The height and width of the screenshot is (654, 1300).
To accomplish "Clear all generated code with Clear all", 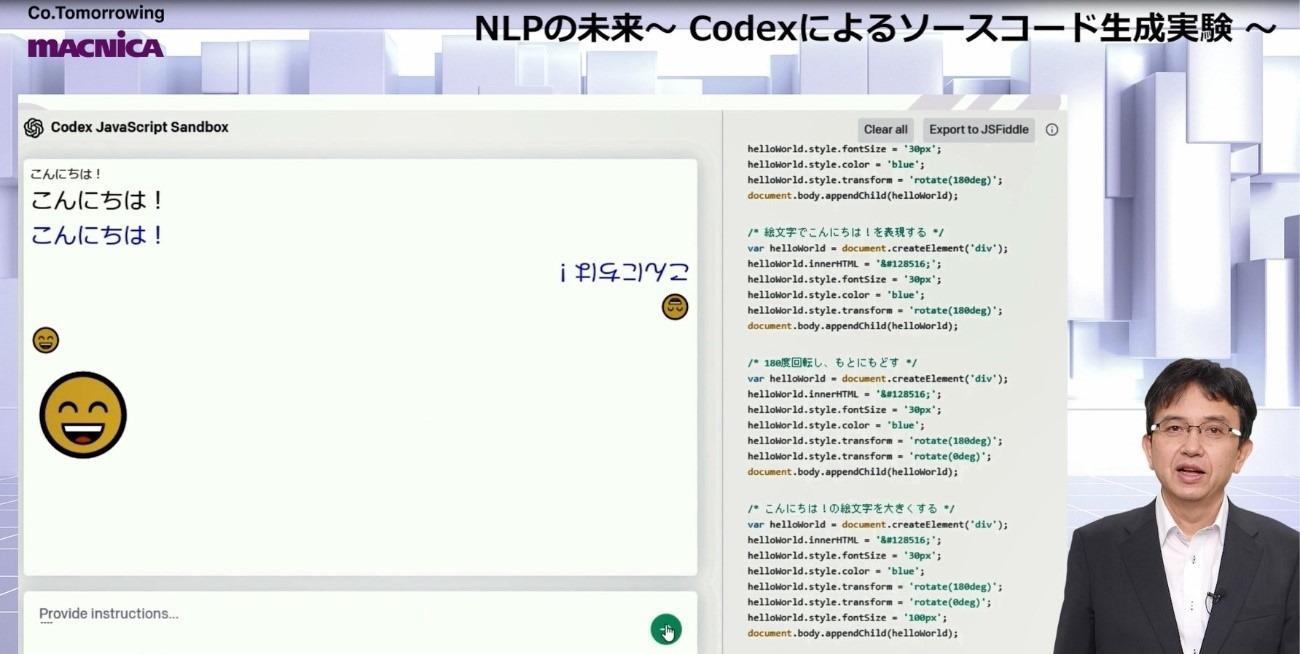I will [x=885, y=130].
